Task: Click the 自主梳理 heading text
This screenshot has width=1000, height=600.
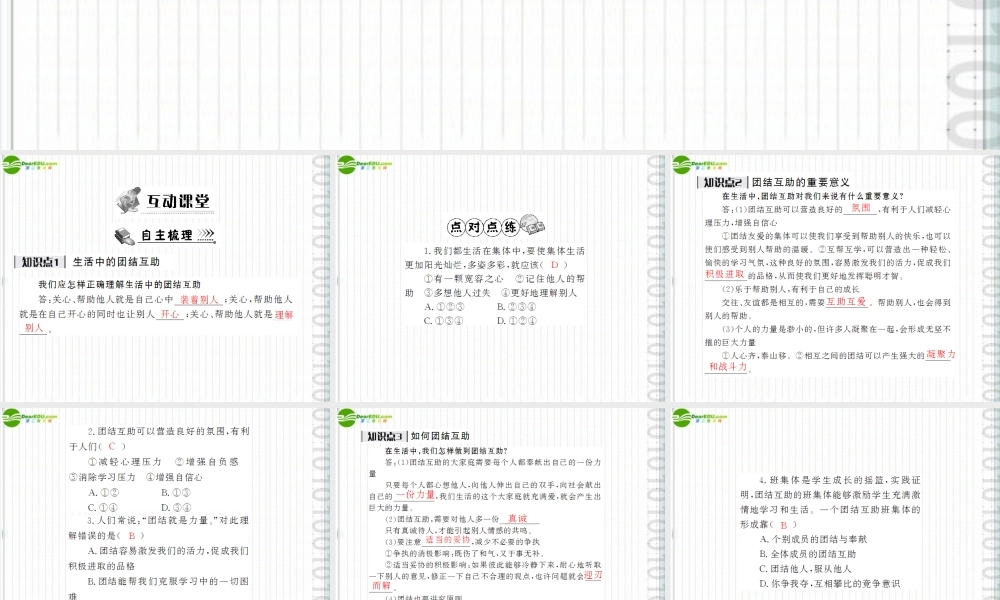Action: click(166, 235)
